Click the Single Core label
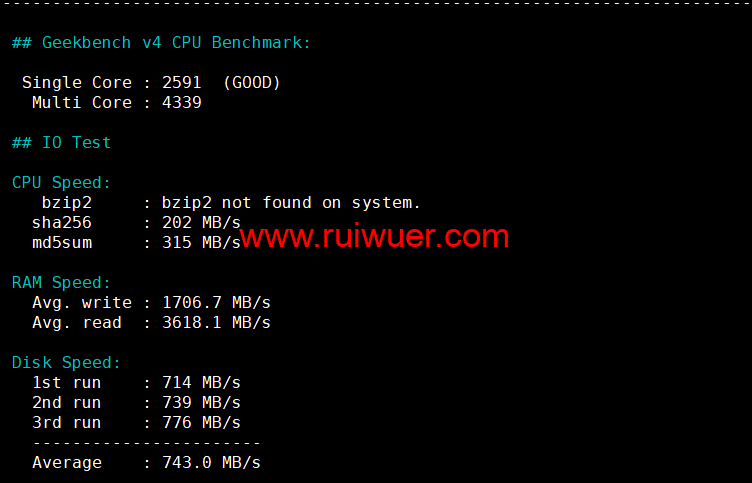Image resolution: width=752 pixels, height=483 pixels. pos(77,82)
